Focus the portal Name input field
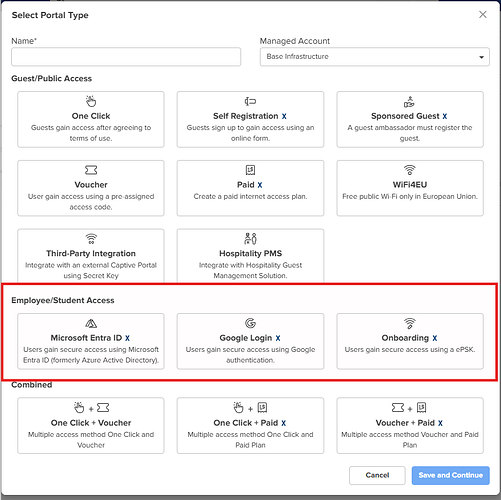 (126, 57)
